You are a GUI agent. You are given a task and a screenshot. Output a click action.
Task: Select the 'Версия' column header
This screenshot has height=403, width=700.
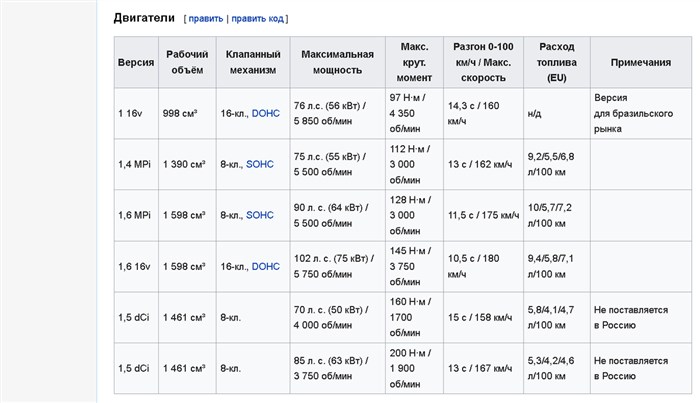coord(136,62)
